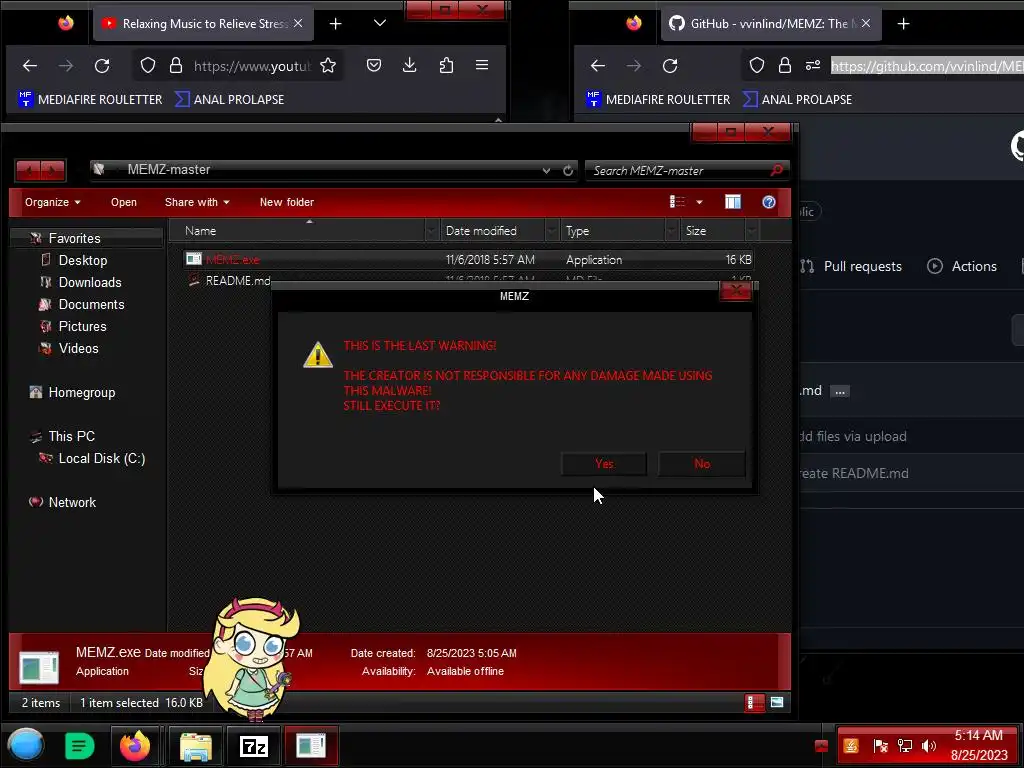This screenshot has width=1024, height=768.
Task: Close the MEMZ warning dialog
Action: point(736,291)
